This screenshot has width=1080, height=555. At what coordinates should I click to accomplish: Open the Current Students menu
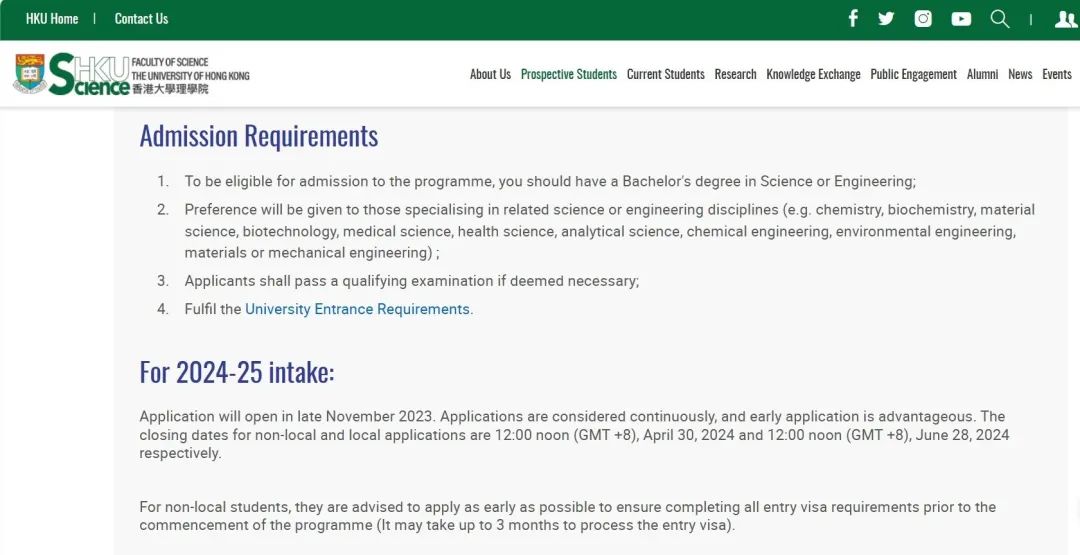click(x=665, y=74)
